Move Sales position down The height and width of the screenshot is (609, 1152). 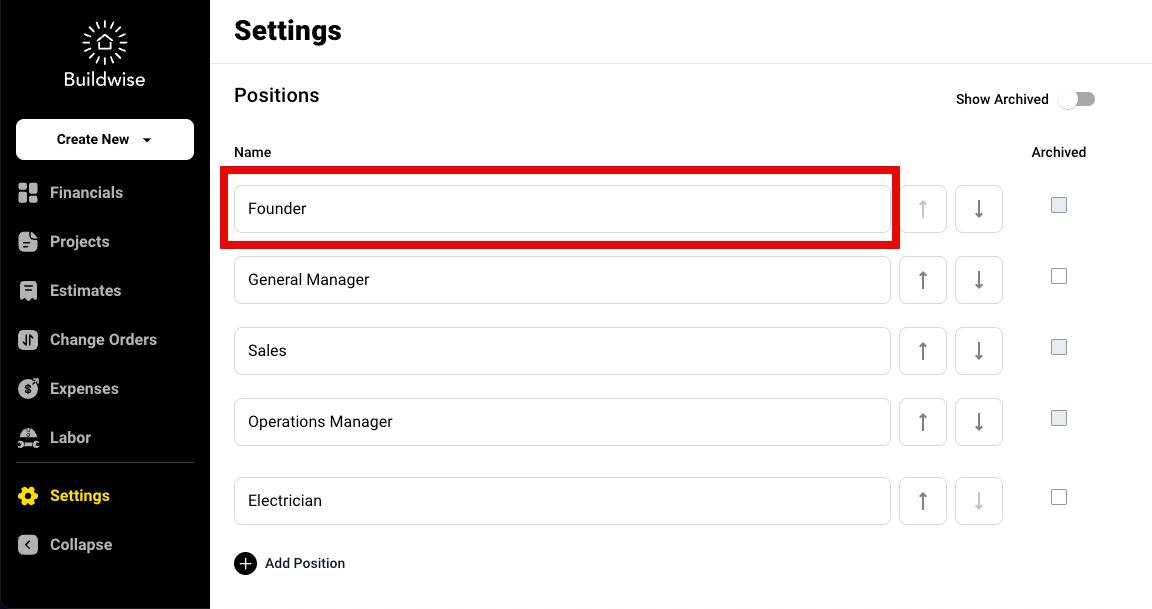(x=979, y=351)
